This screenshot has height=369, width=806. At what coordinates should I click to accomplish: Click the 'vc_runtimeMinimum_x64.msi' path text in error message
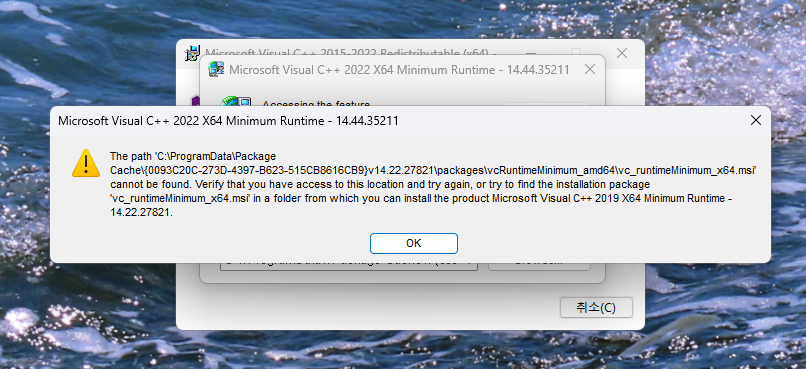[180, 198]
